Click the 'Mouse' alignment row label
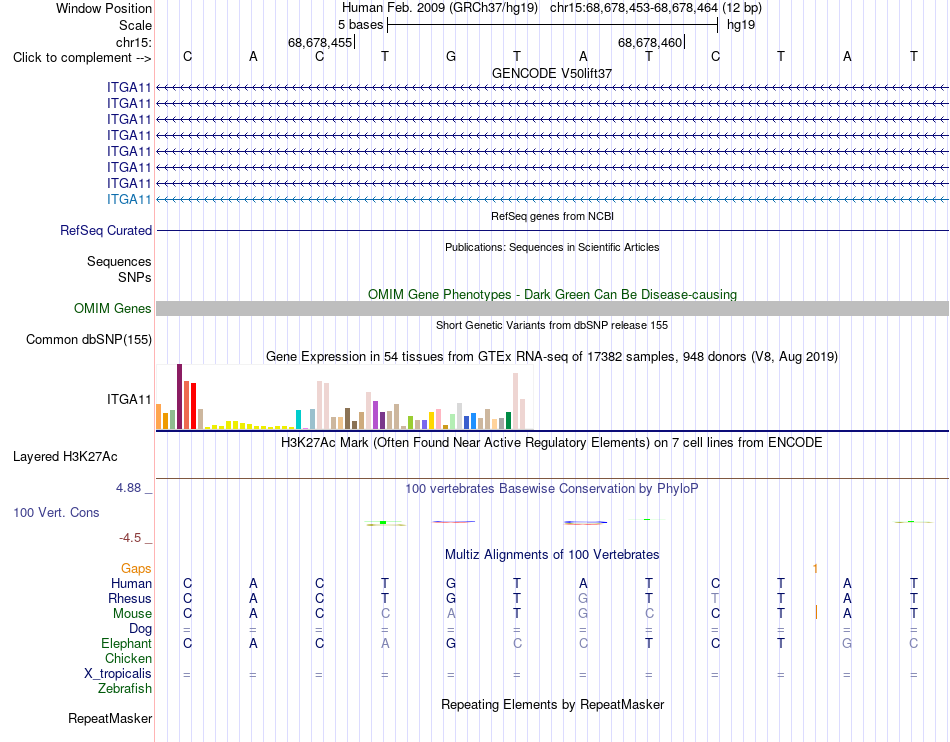Viewport: 950px width, 742px height. [x=133, y=614]
